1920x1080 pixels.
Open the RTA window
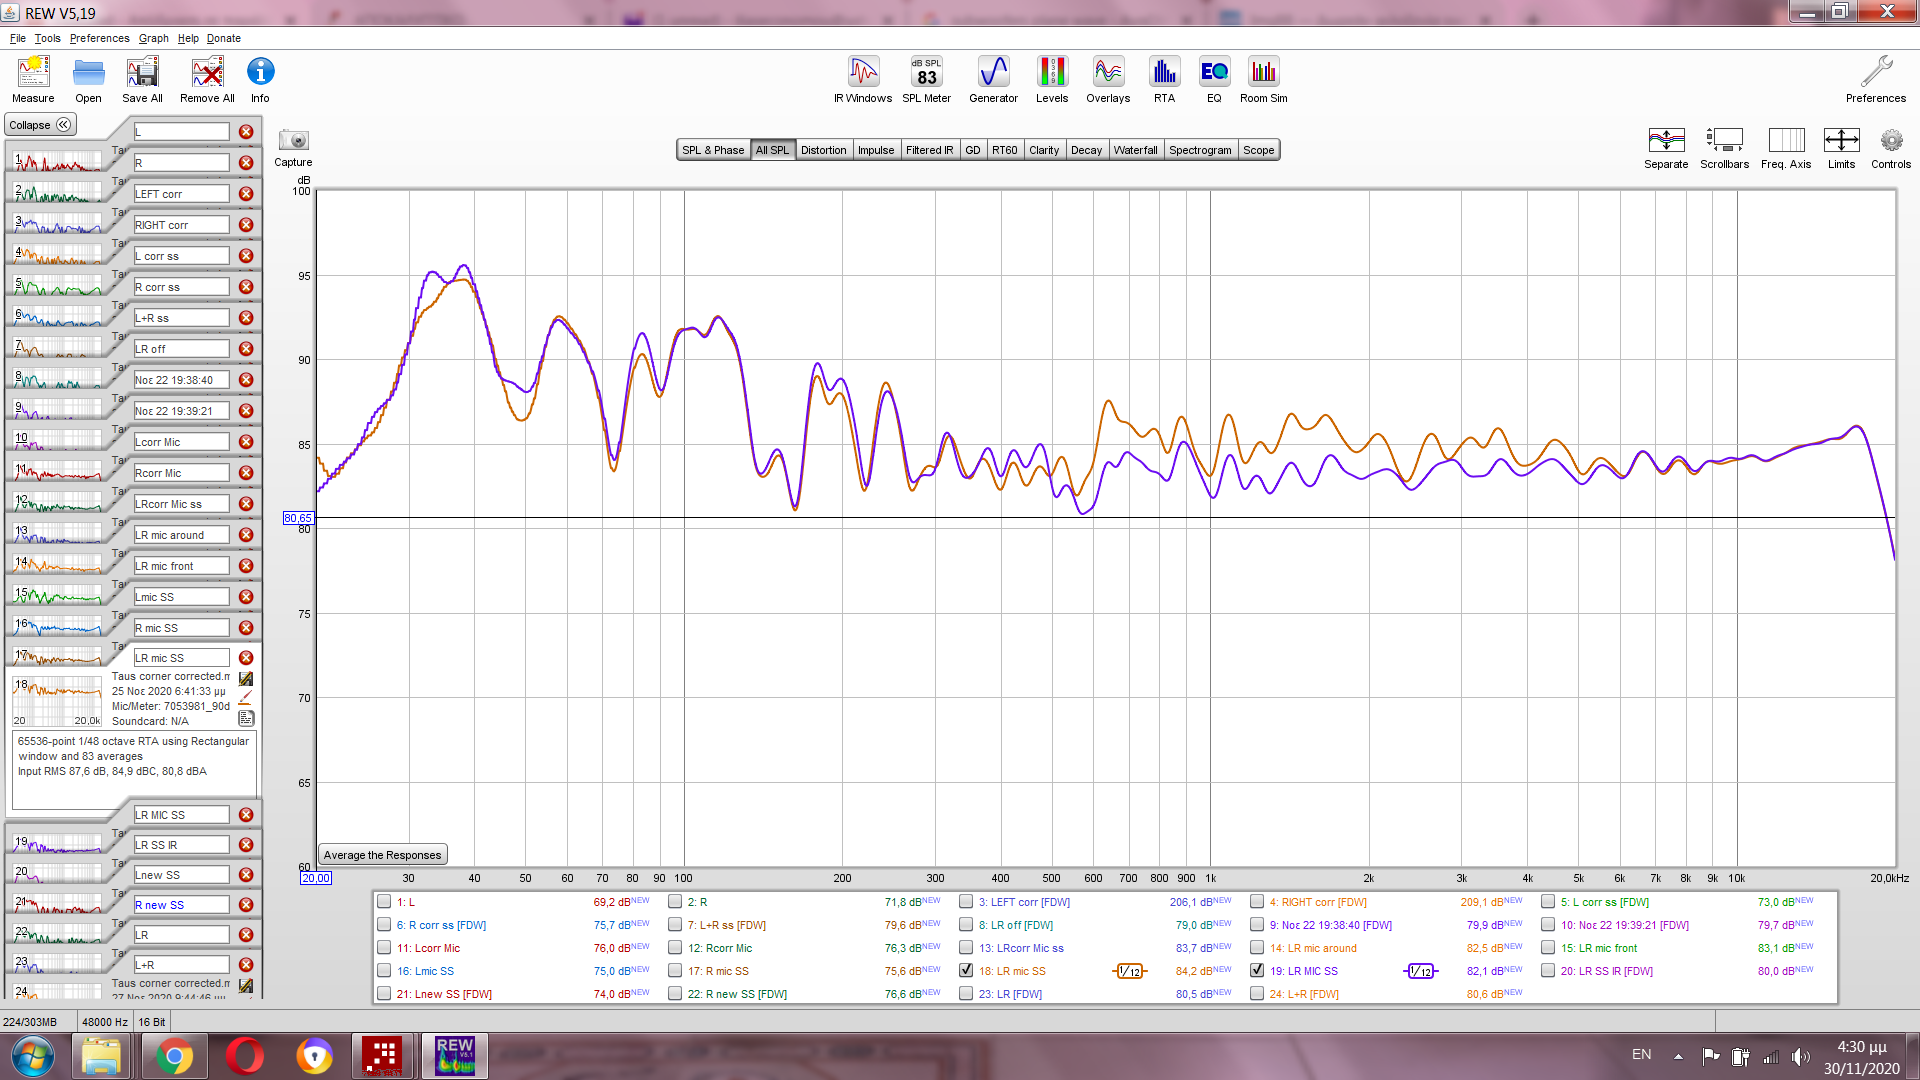point(1164,79)
